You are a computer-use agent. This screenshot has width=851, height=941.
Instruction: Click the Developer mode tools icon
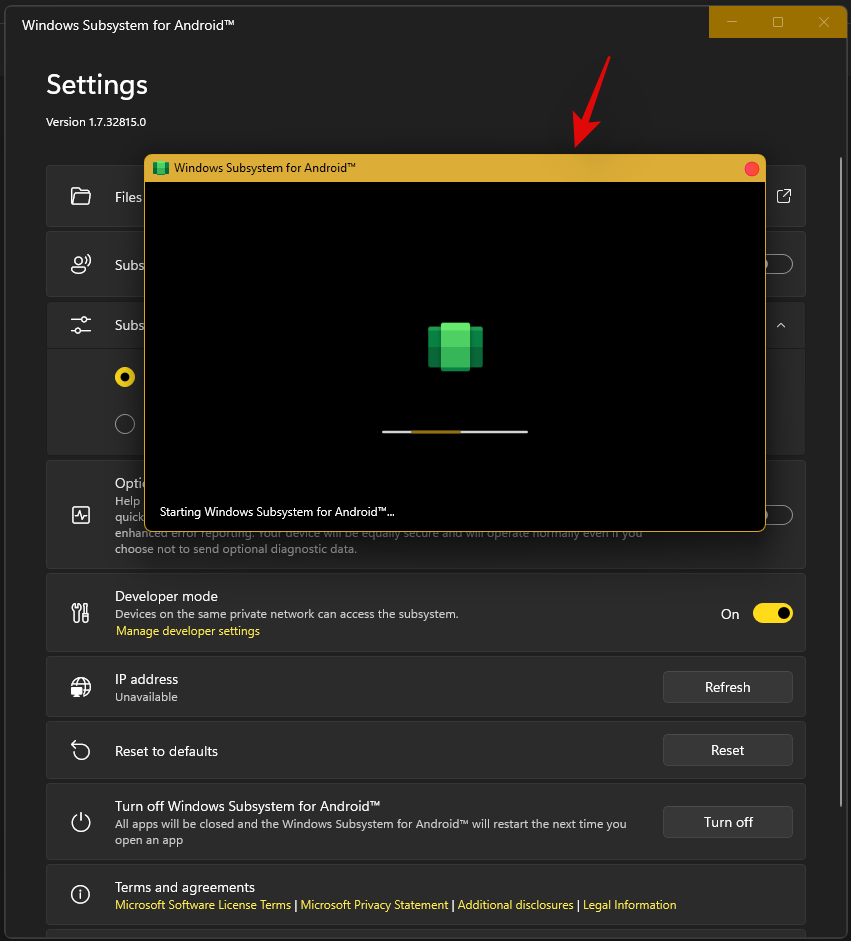coord(81,613)
